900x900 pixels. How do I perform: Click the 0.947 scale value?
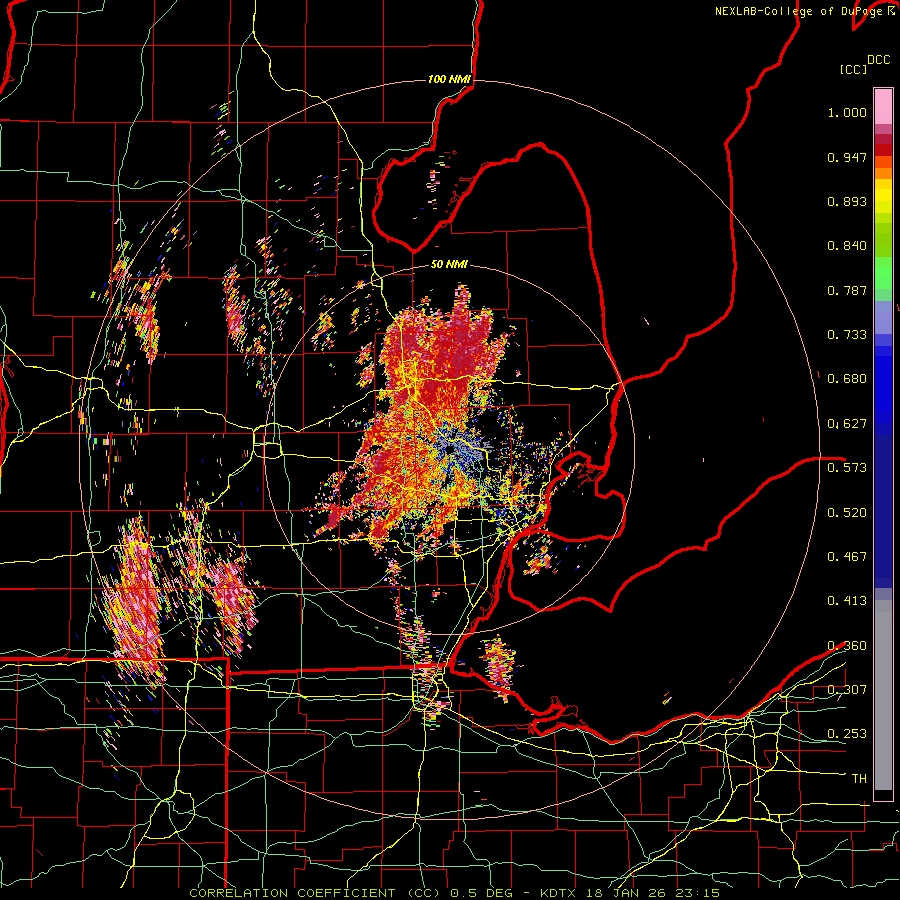(847, 157)
